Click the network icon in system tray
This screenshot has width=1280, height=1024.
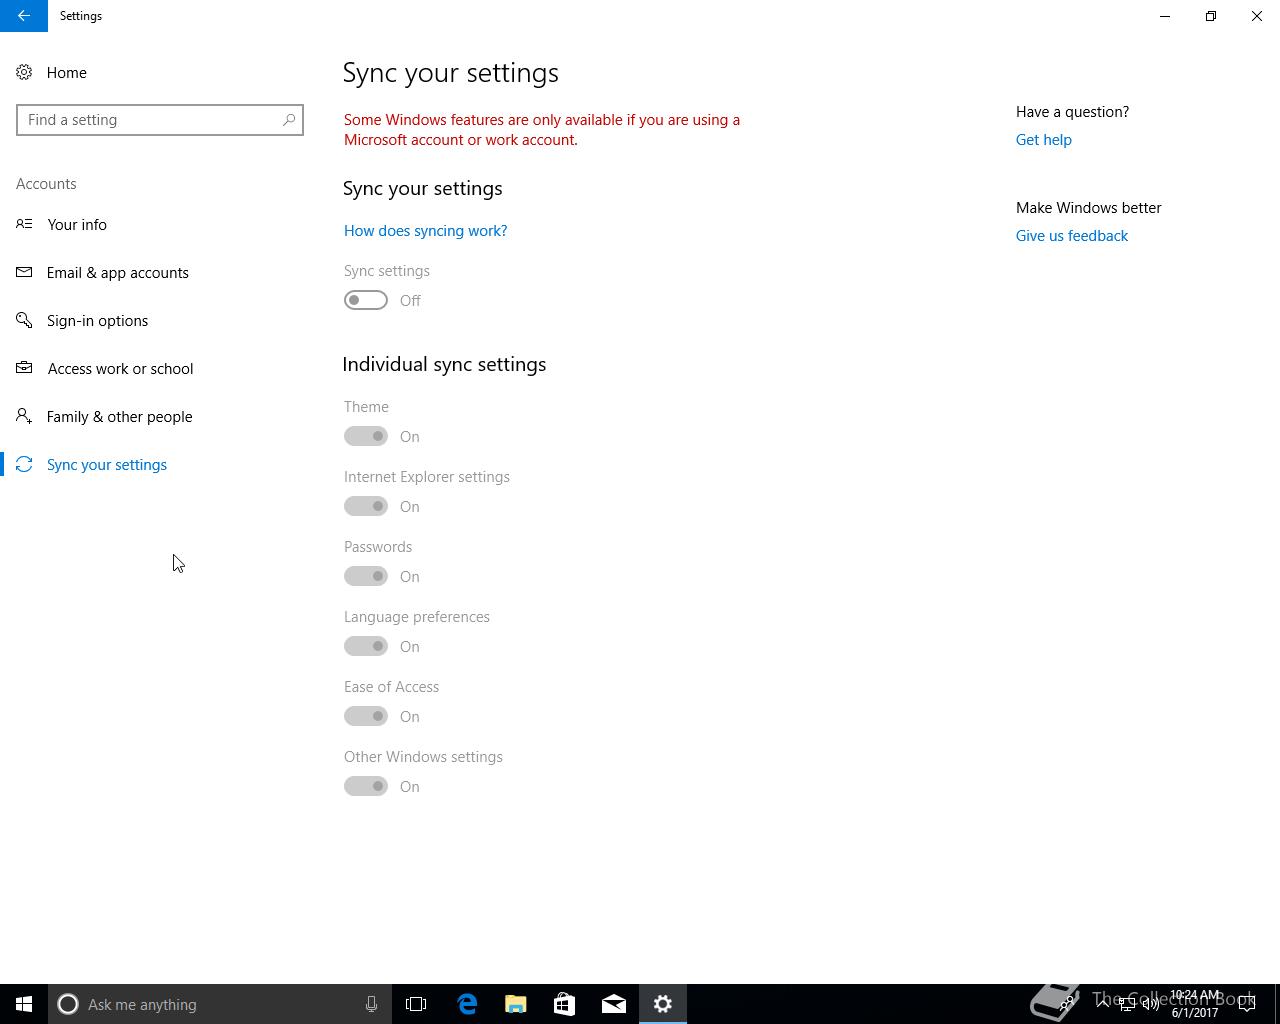[x=1127, y=1004]
